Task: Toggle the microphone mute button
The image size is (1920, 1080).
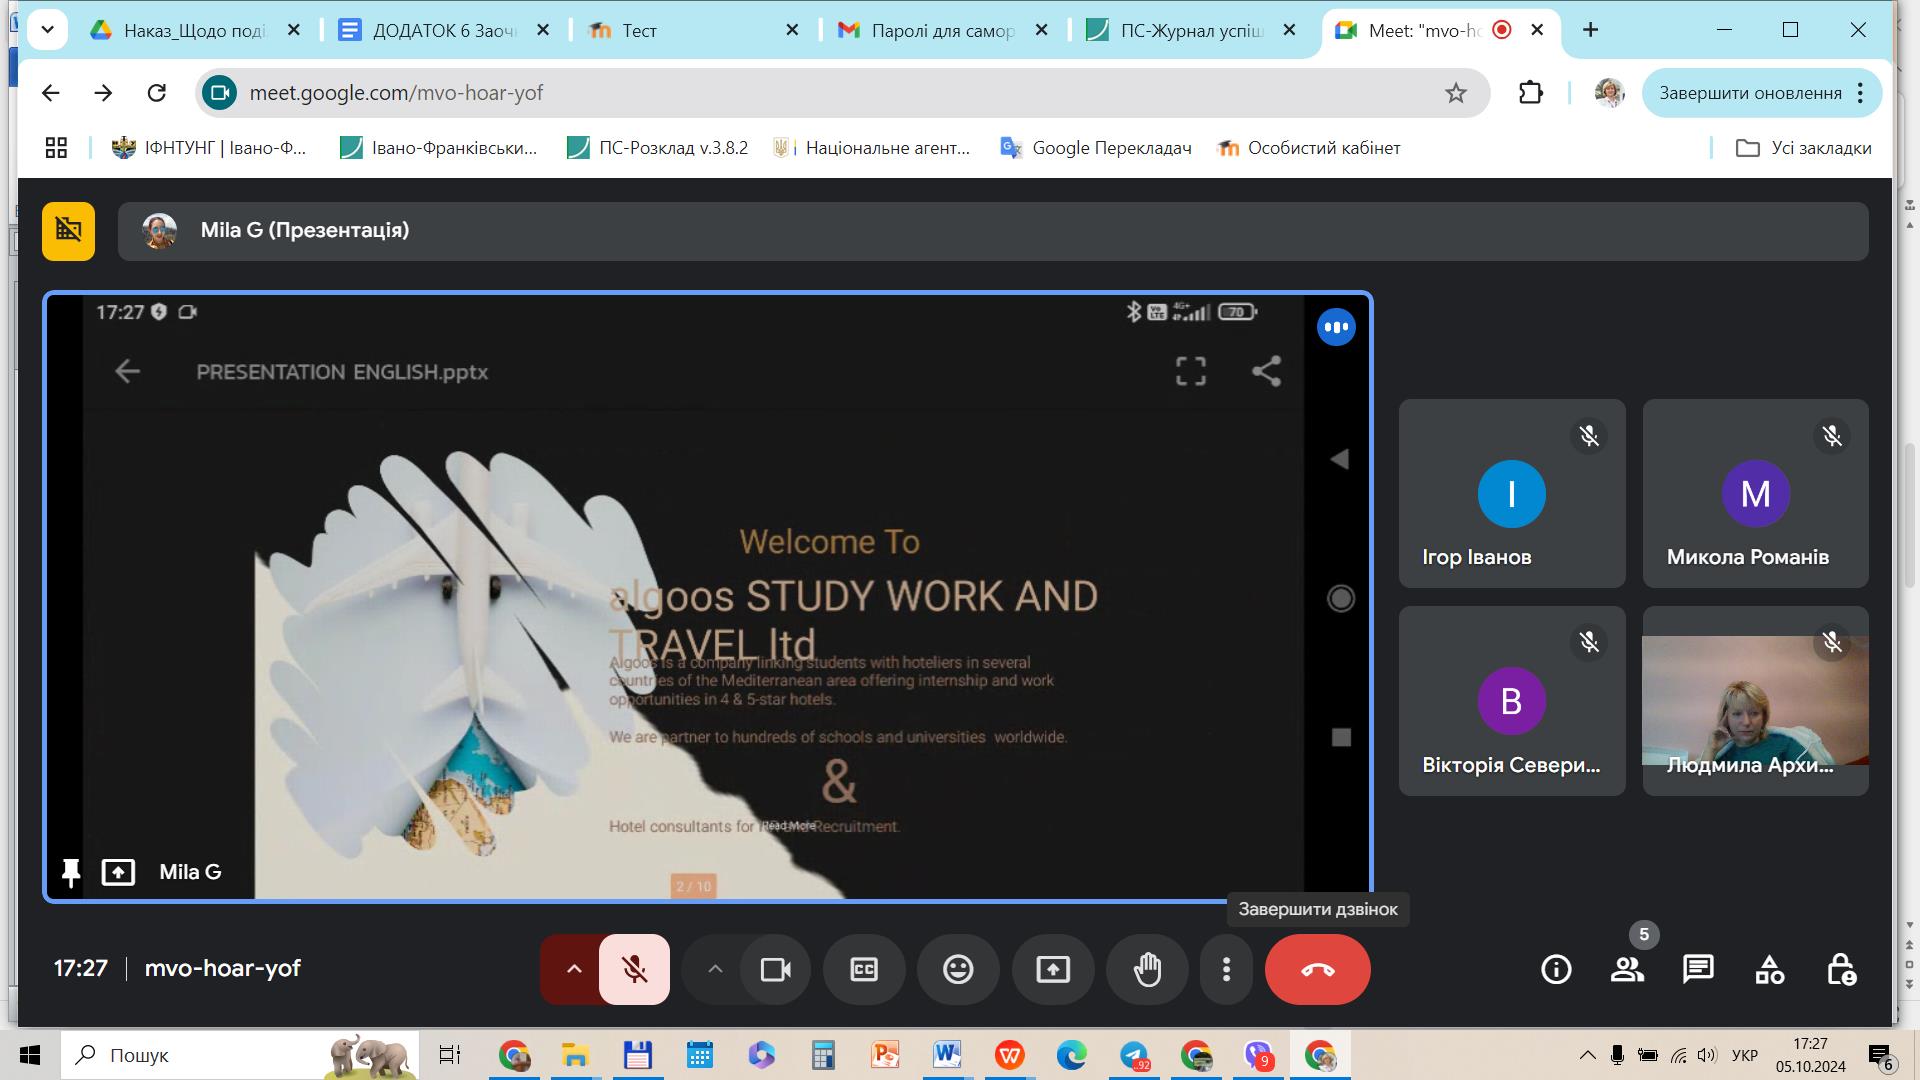Action: [634, 969]
